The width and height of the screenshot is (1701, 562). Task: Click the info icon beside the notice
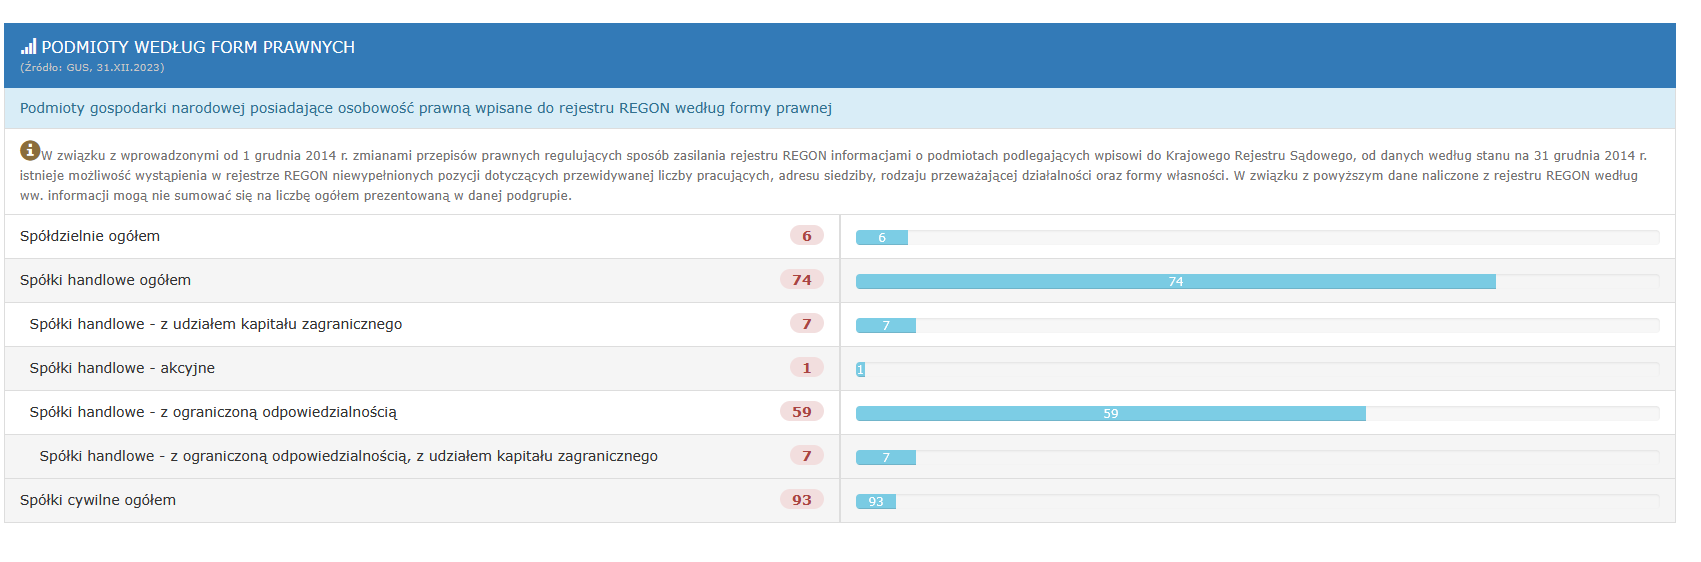pyautogui.click(x=30, y=150)
